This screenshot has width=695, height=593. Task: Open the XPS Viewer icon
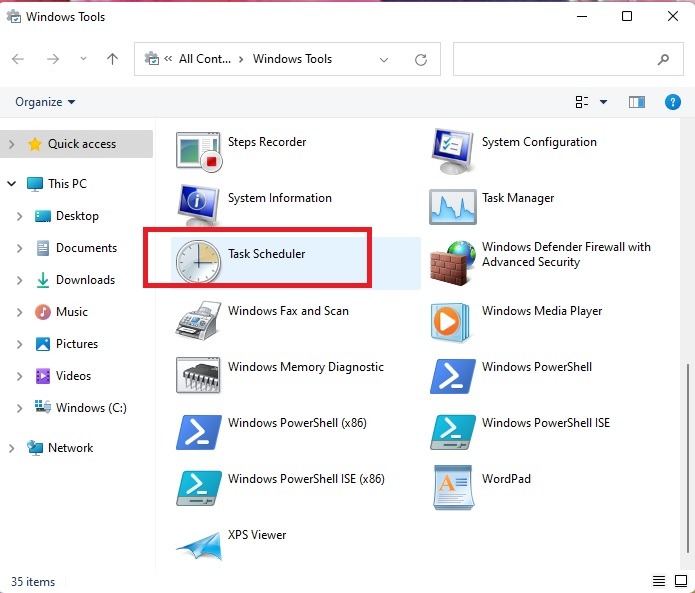[199, 545]
